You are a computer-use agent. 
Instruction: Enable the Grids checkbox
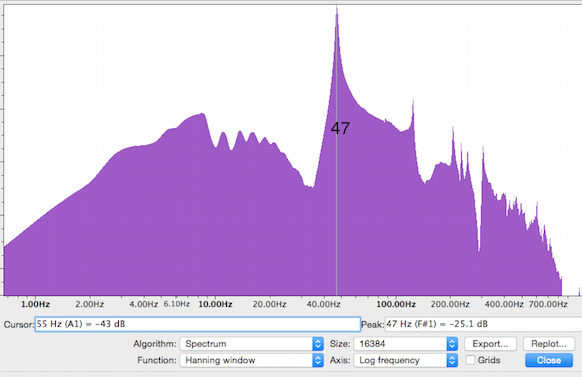(470, 360)
